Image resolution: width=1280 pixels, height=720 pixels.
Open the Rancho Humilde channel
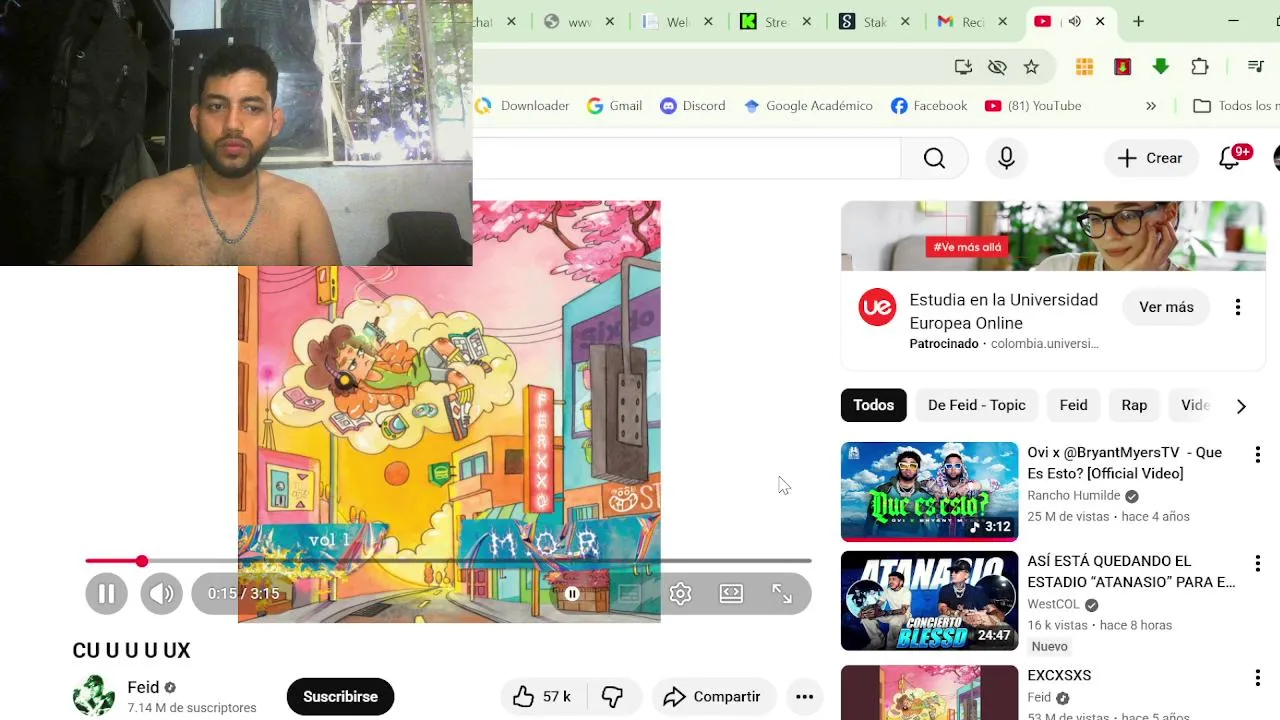(x=1074, y=496)
